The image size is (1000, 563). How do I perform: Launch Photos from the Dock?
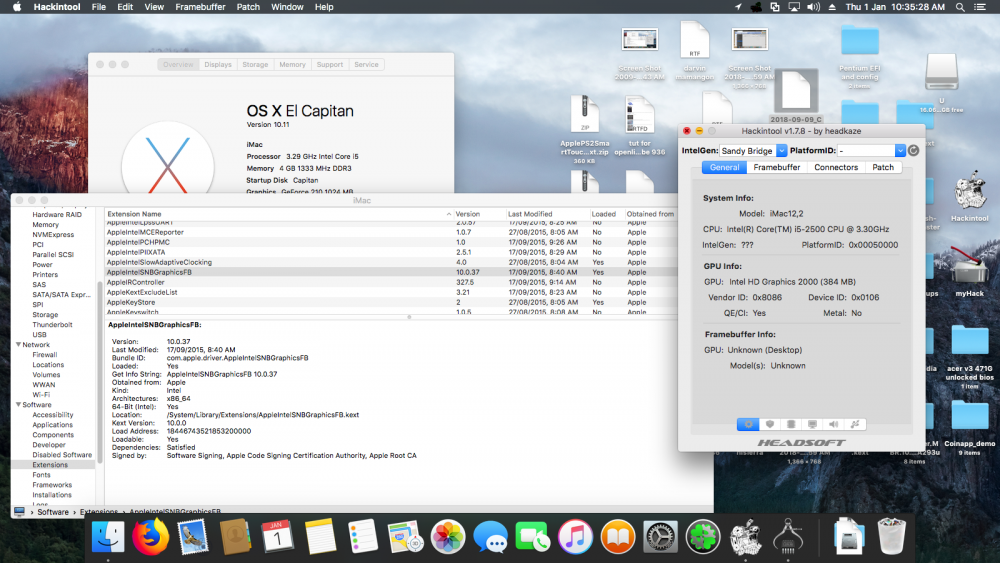coord(448,537)
